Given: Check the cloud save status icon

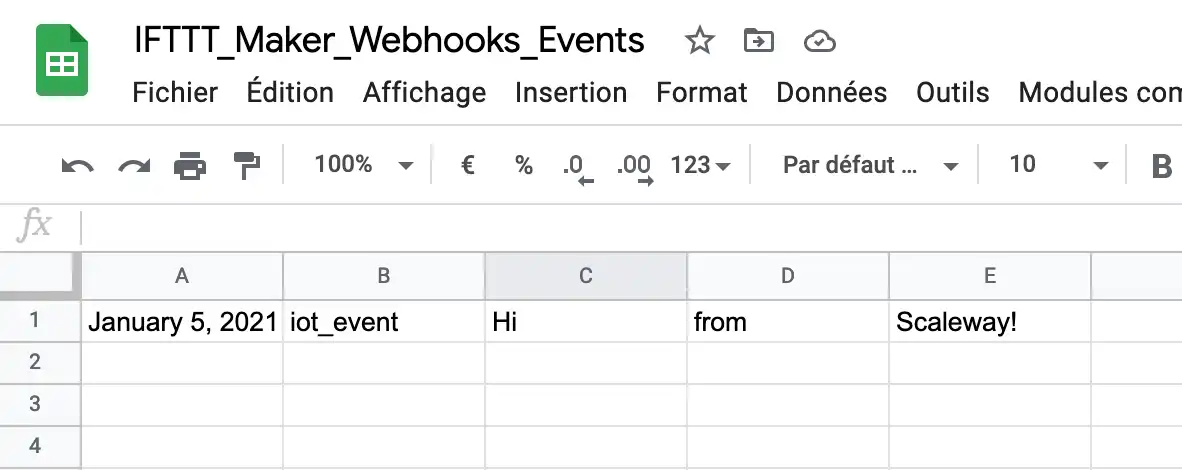Looking at the screenshot, I should pos(819,41).
